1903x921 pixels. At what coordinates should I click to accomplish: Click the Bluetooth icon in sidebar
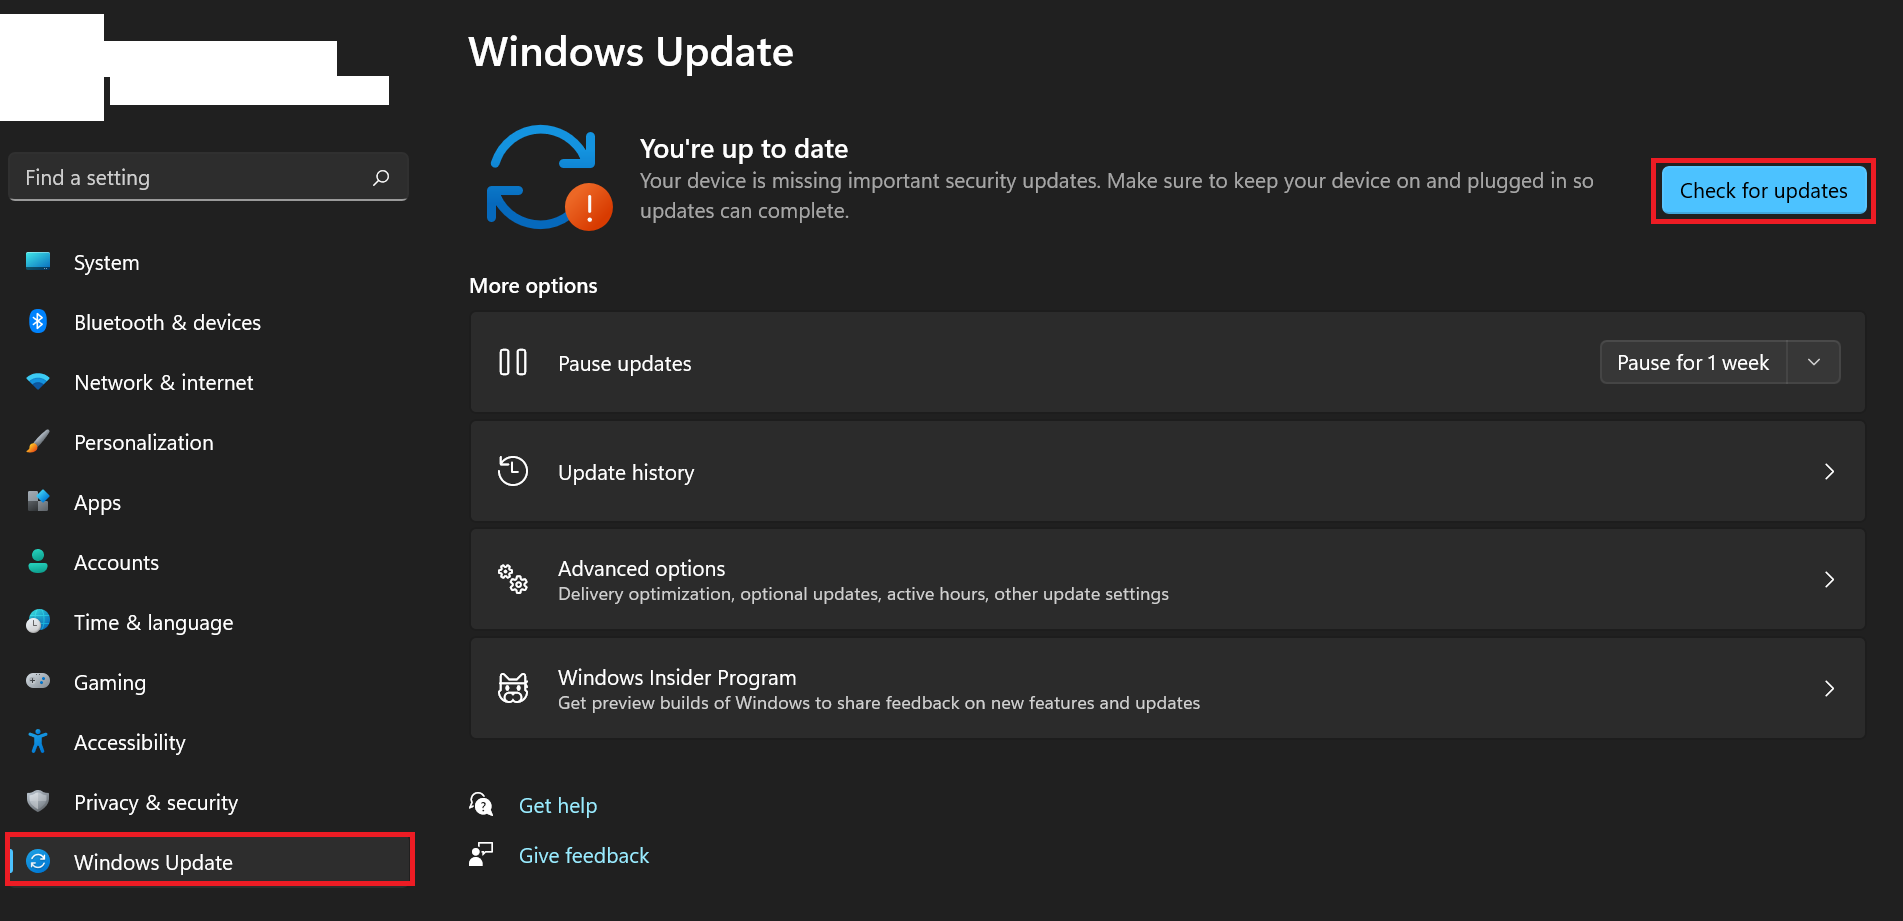pyautogui.click(x=38, y=321)
